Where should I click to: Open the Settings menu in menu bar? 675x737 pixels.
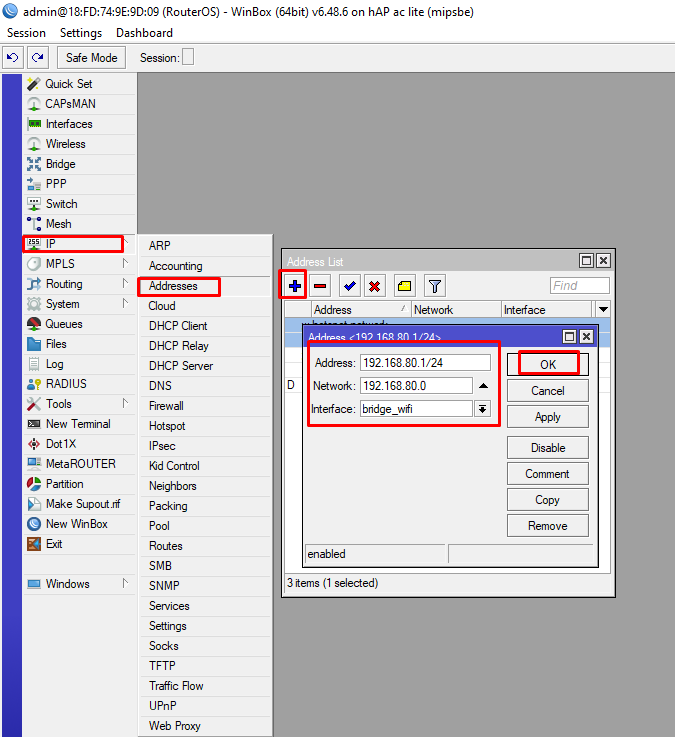point(81,33)
